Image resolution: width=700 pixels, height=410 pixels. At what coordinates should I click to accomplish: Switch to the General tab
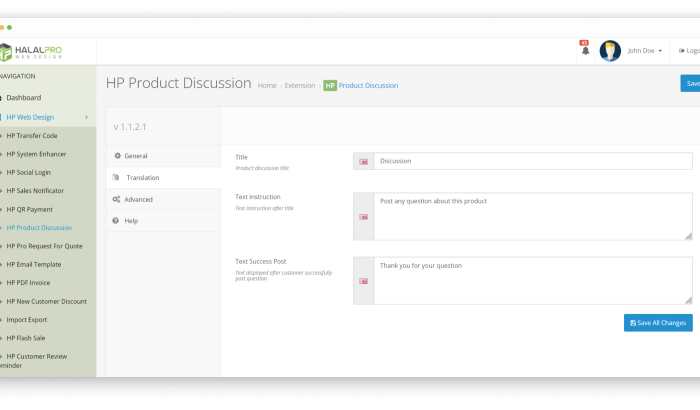click(135, 156)
